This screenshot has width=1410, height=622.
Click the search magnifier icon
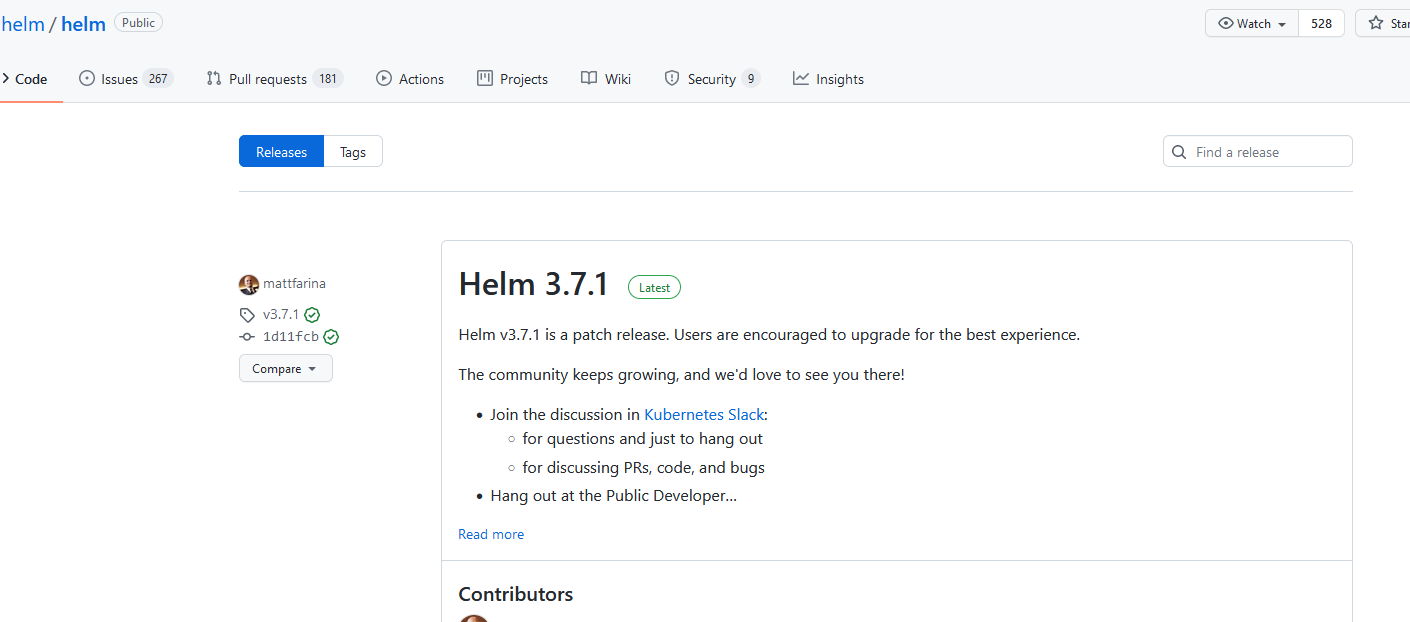(x=1180, y=152)
